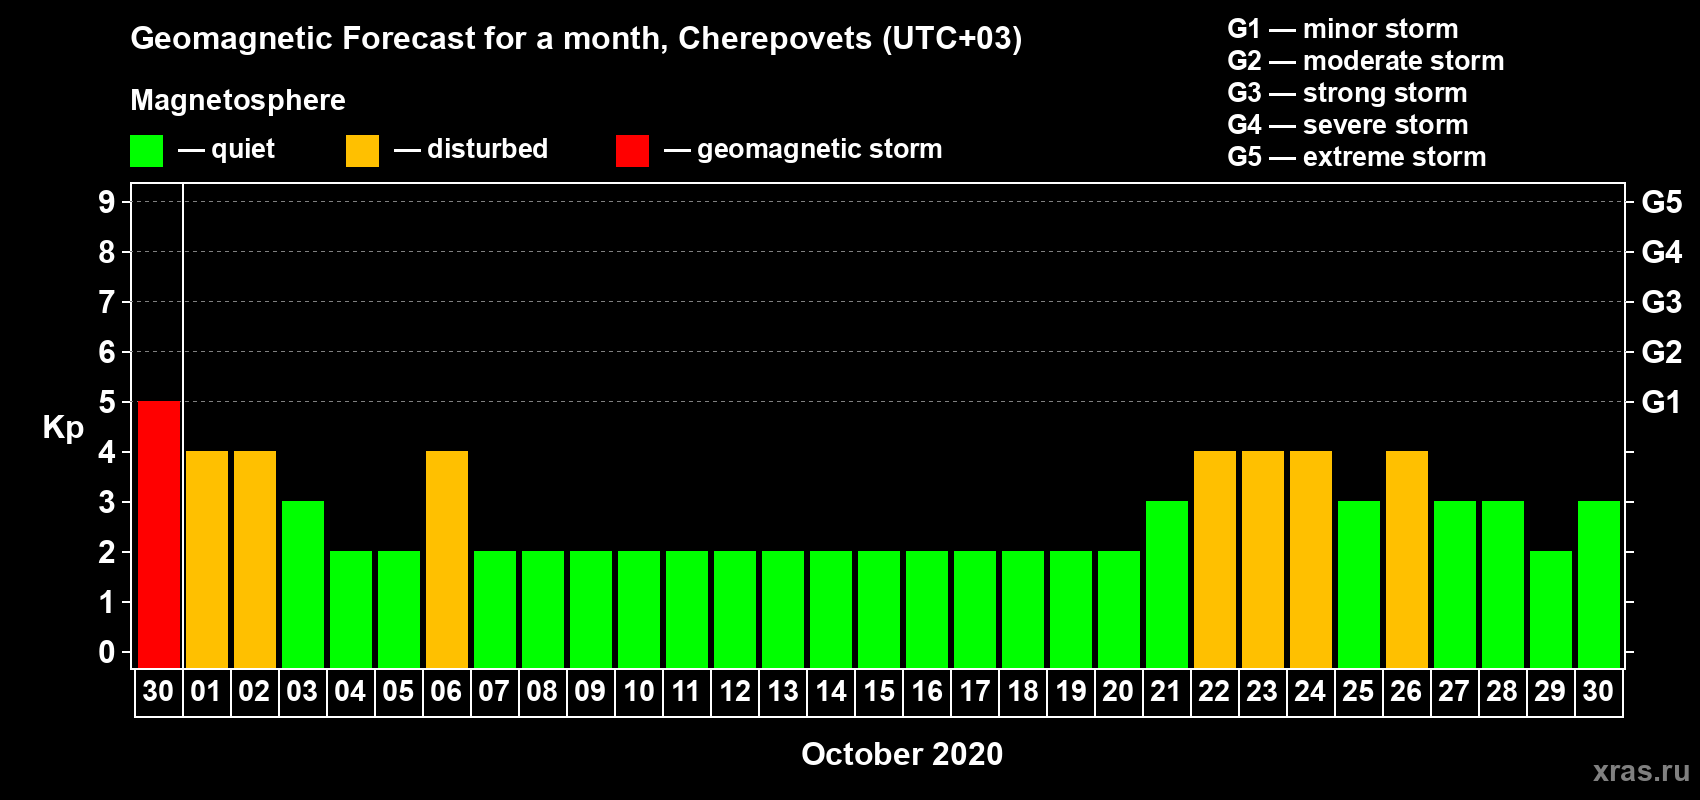The image size is (1700, 800).
Task: Click the 'G4 — severe storm' legend line
Action: [x=1348, y=125]
